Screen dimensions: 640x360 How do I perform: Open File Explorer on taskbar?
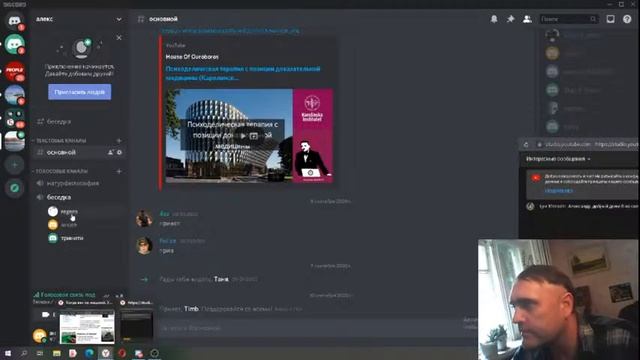(x=57, y=353)
